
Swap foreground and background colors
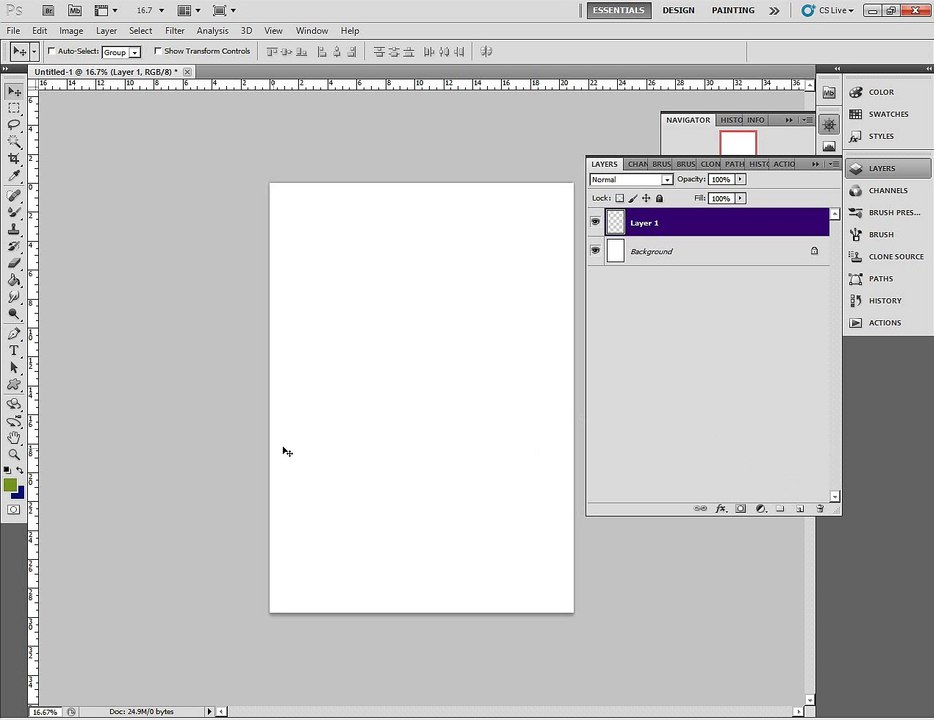pos(20,470)
